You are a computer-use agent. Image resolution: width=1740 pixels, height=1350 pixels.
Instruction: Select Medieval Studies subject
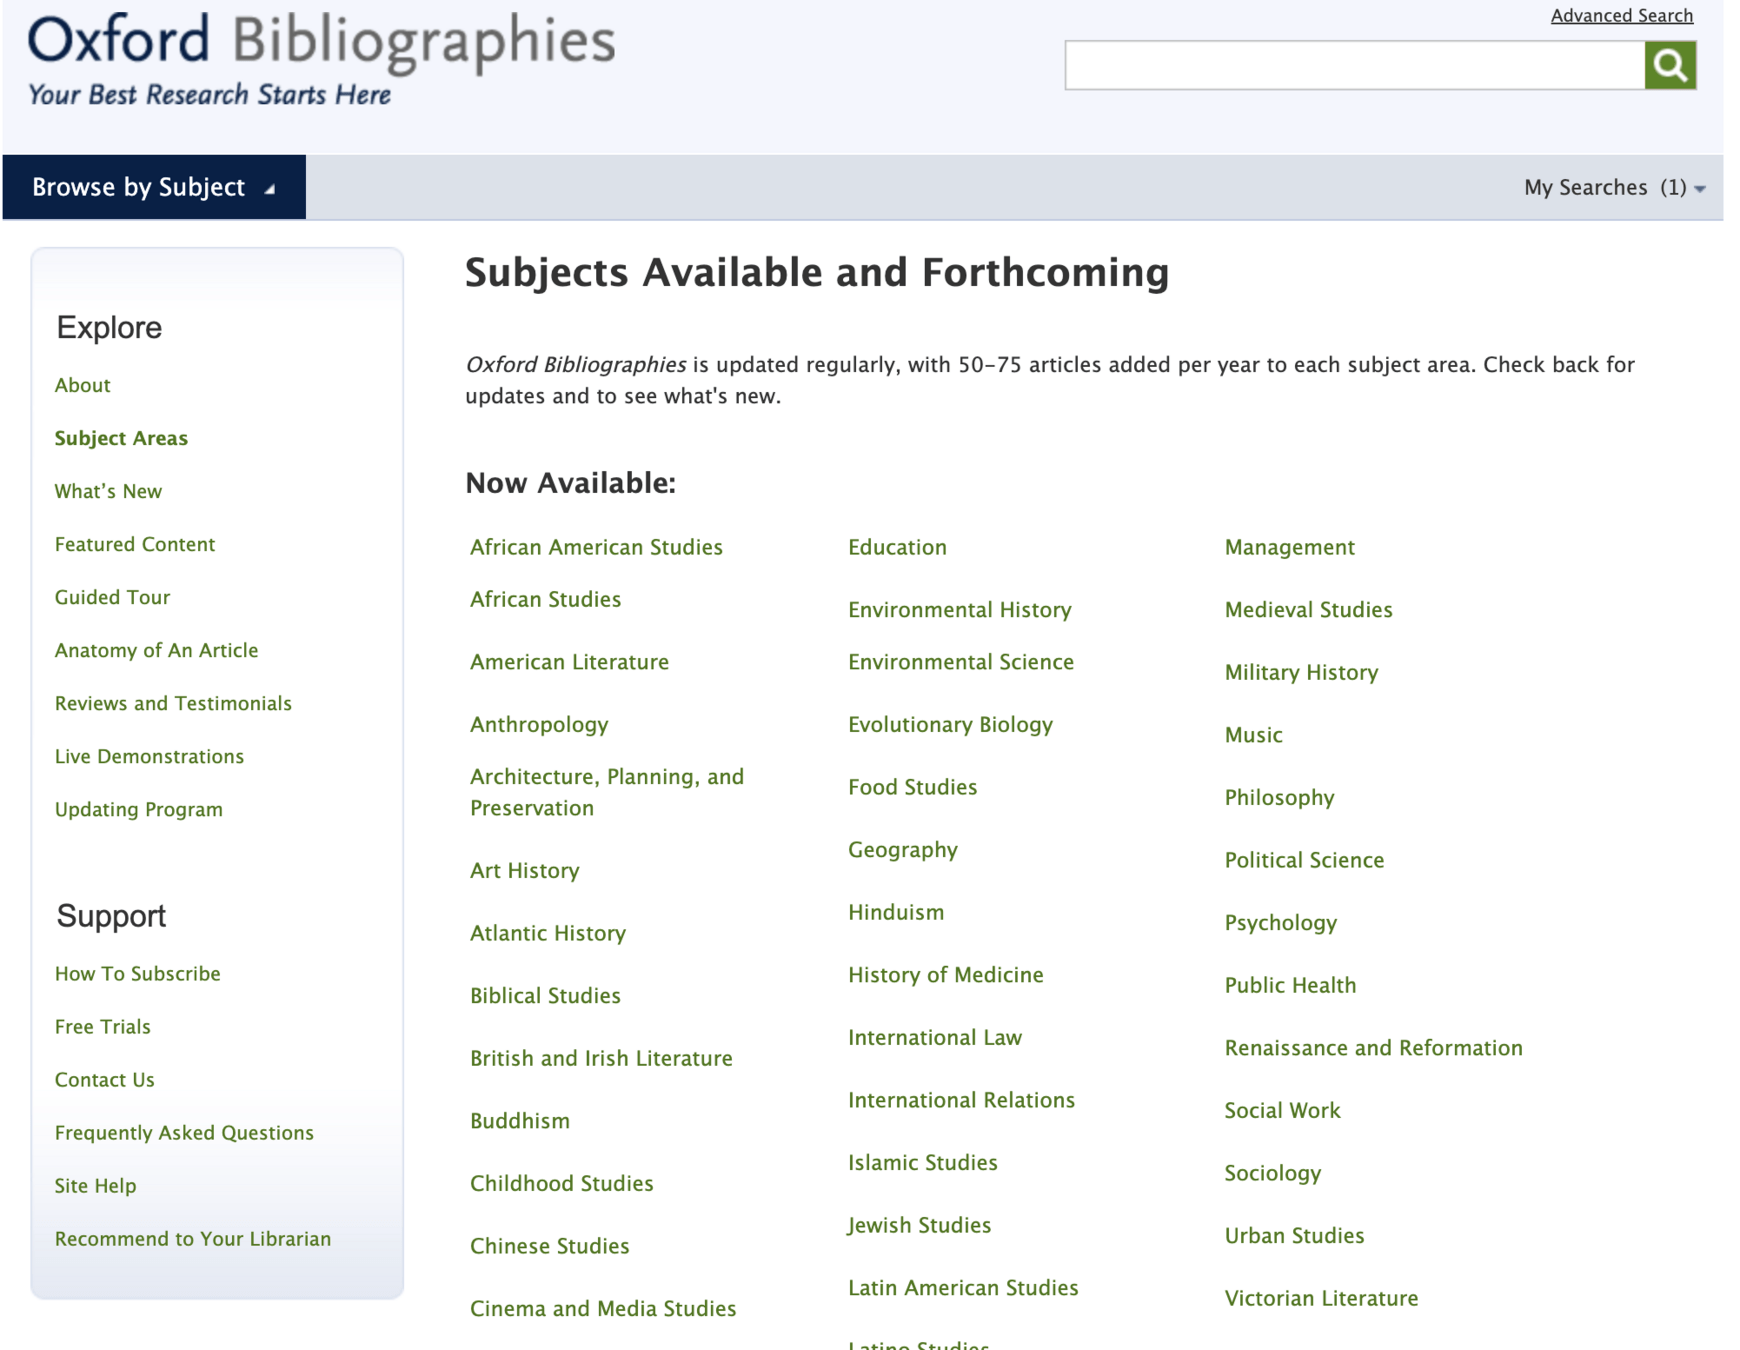coord(1308,610)
